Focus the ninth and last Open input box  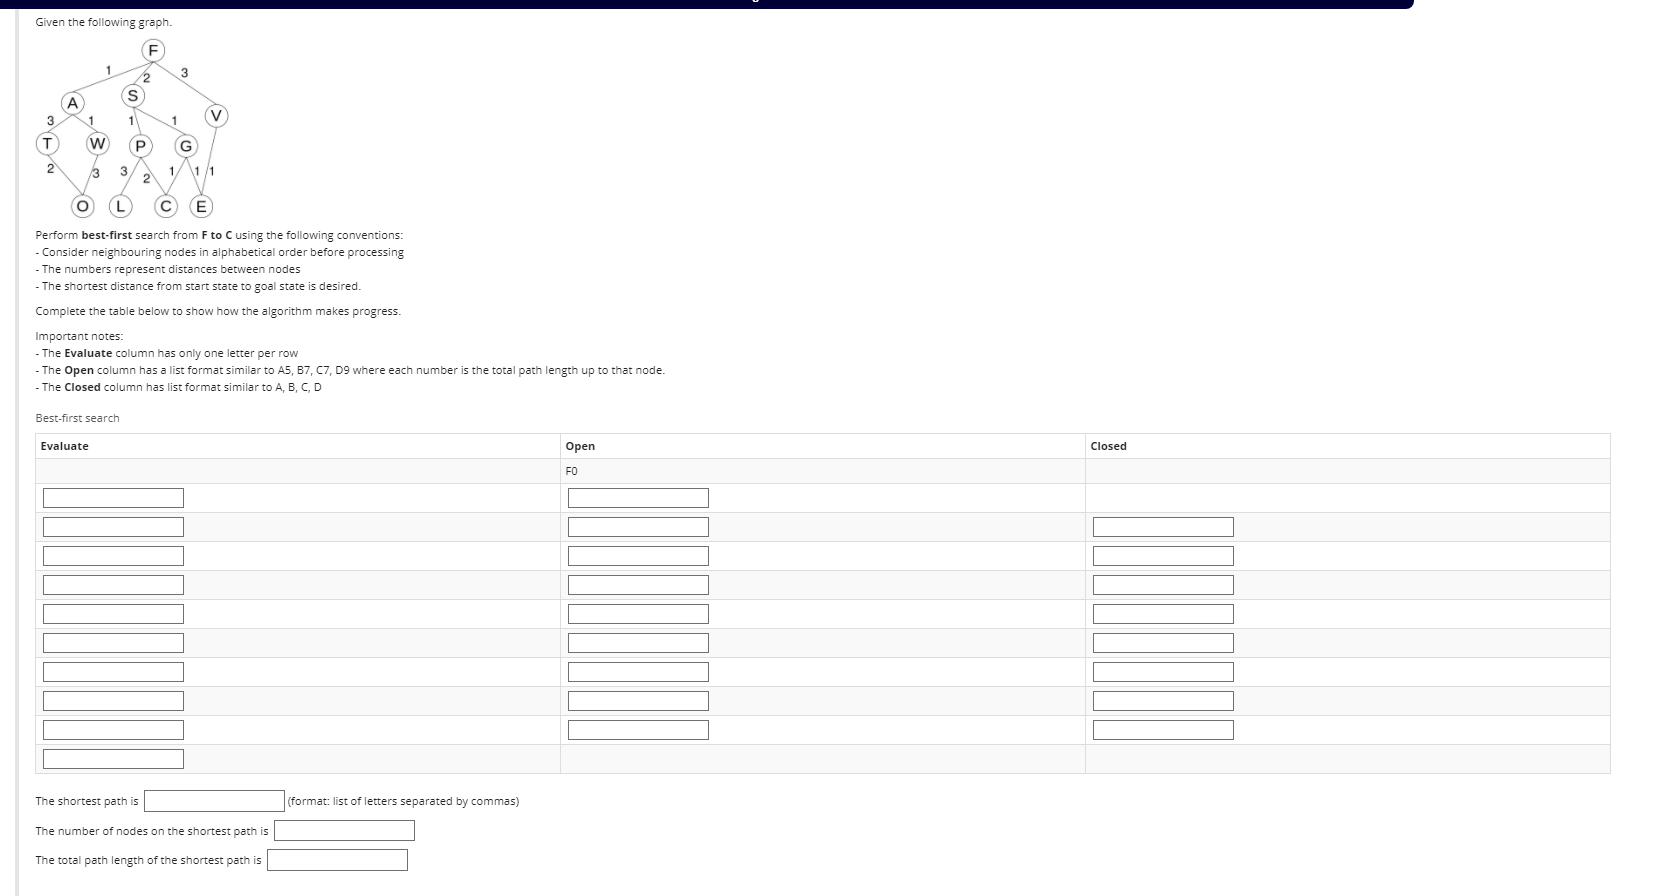638,730
